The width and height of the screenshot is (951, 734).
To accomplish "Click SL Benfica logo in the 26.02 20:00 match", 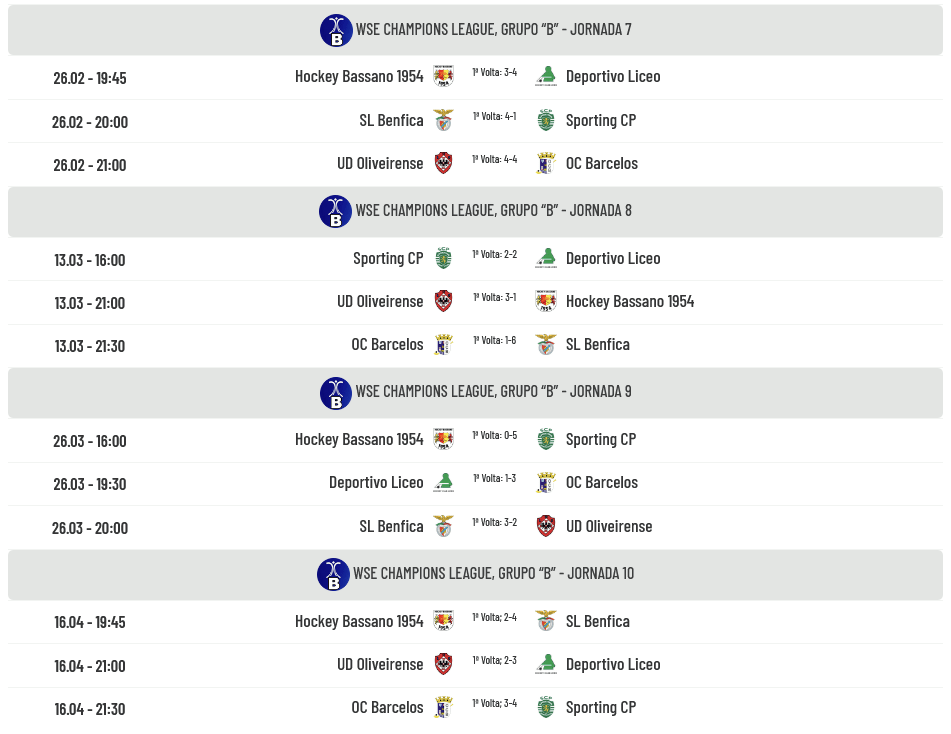I will click(443, 121).
